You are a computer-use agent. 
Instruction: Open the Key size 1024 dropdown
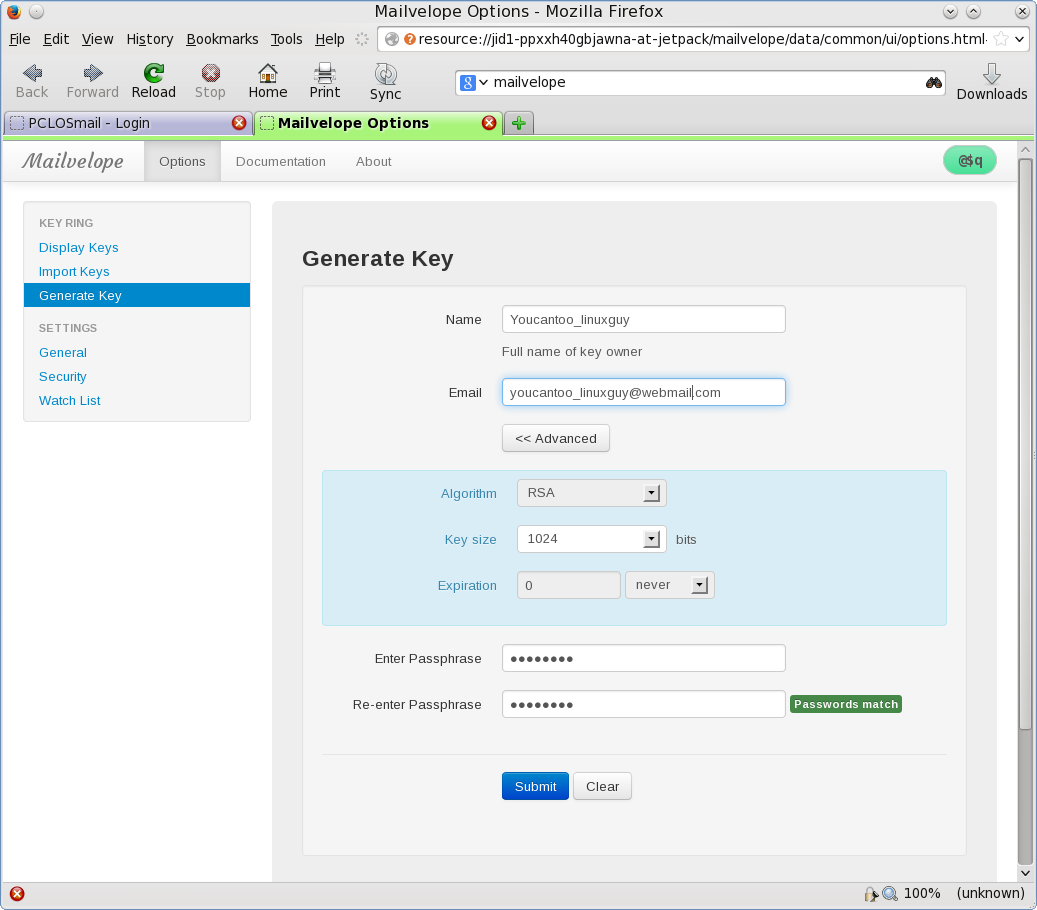591,539
